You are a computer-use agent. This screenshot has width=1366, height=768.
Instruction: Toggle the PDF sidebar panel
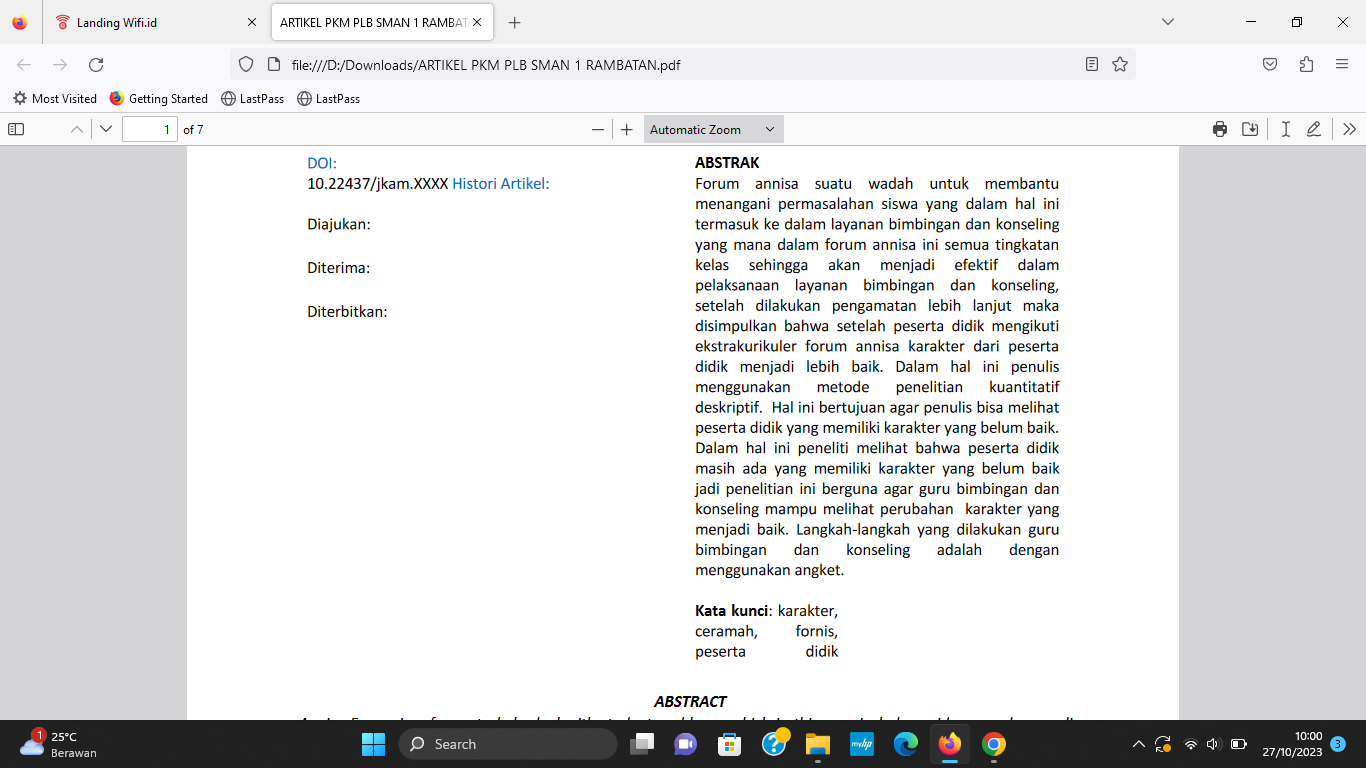coord(16,129)
